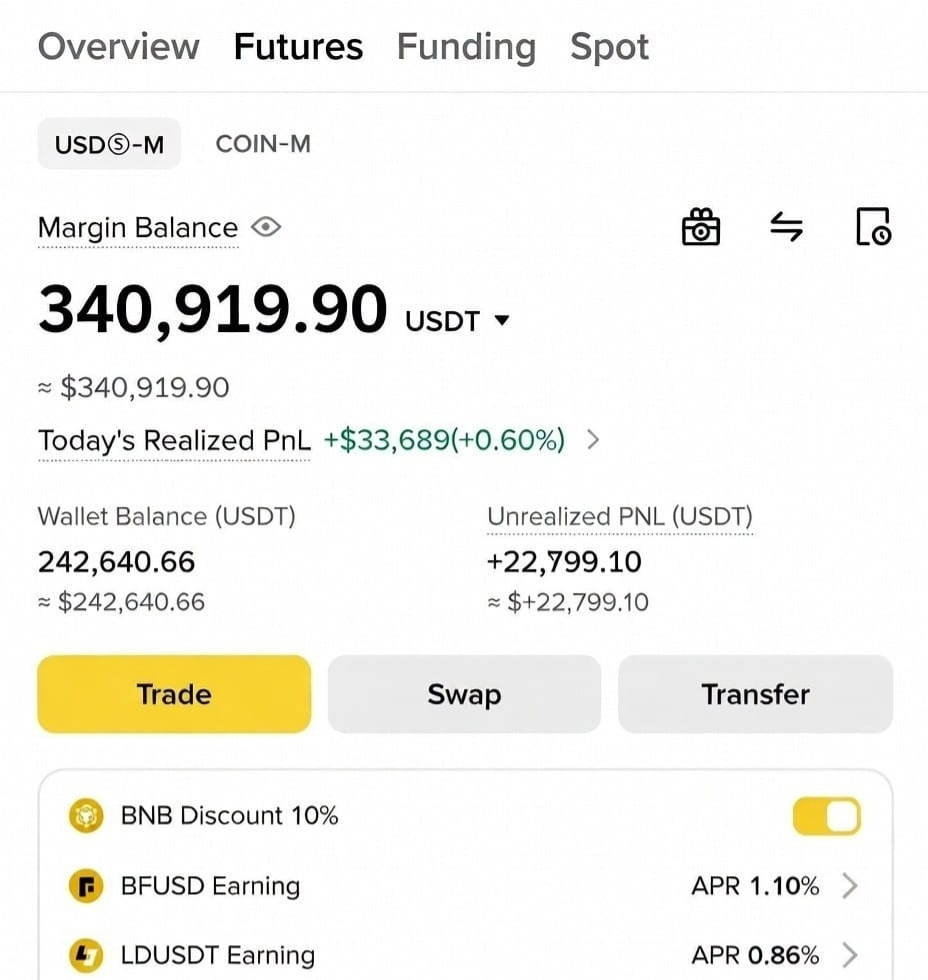Open LDUSDT Earning APR details chevron
928x980 pixels.
849,955
